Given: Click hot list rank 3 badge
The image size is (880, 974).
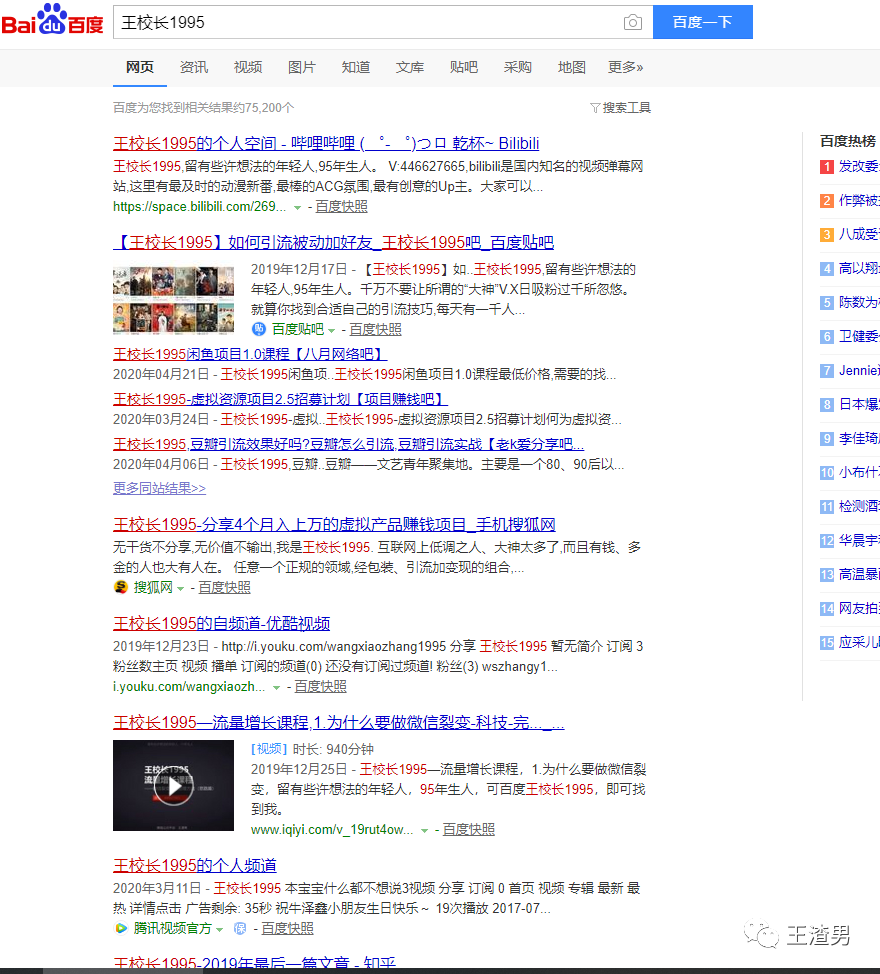Looking at the screenshot, I should (x=827, y=235).
